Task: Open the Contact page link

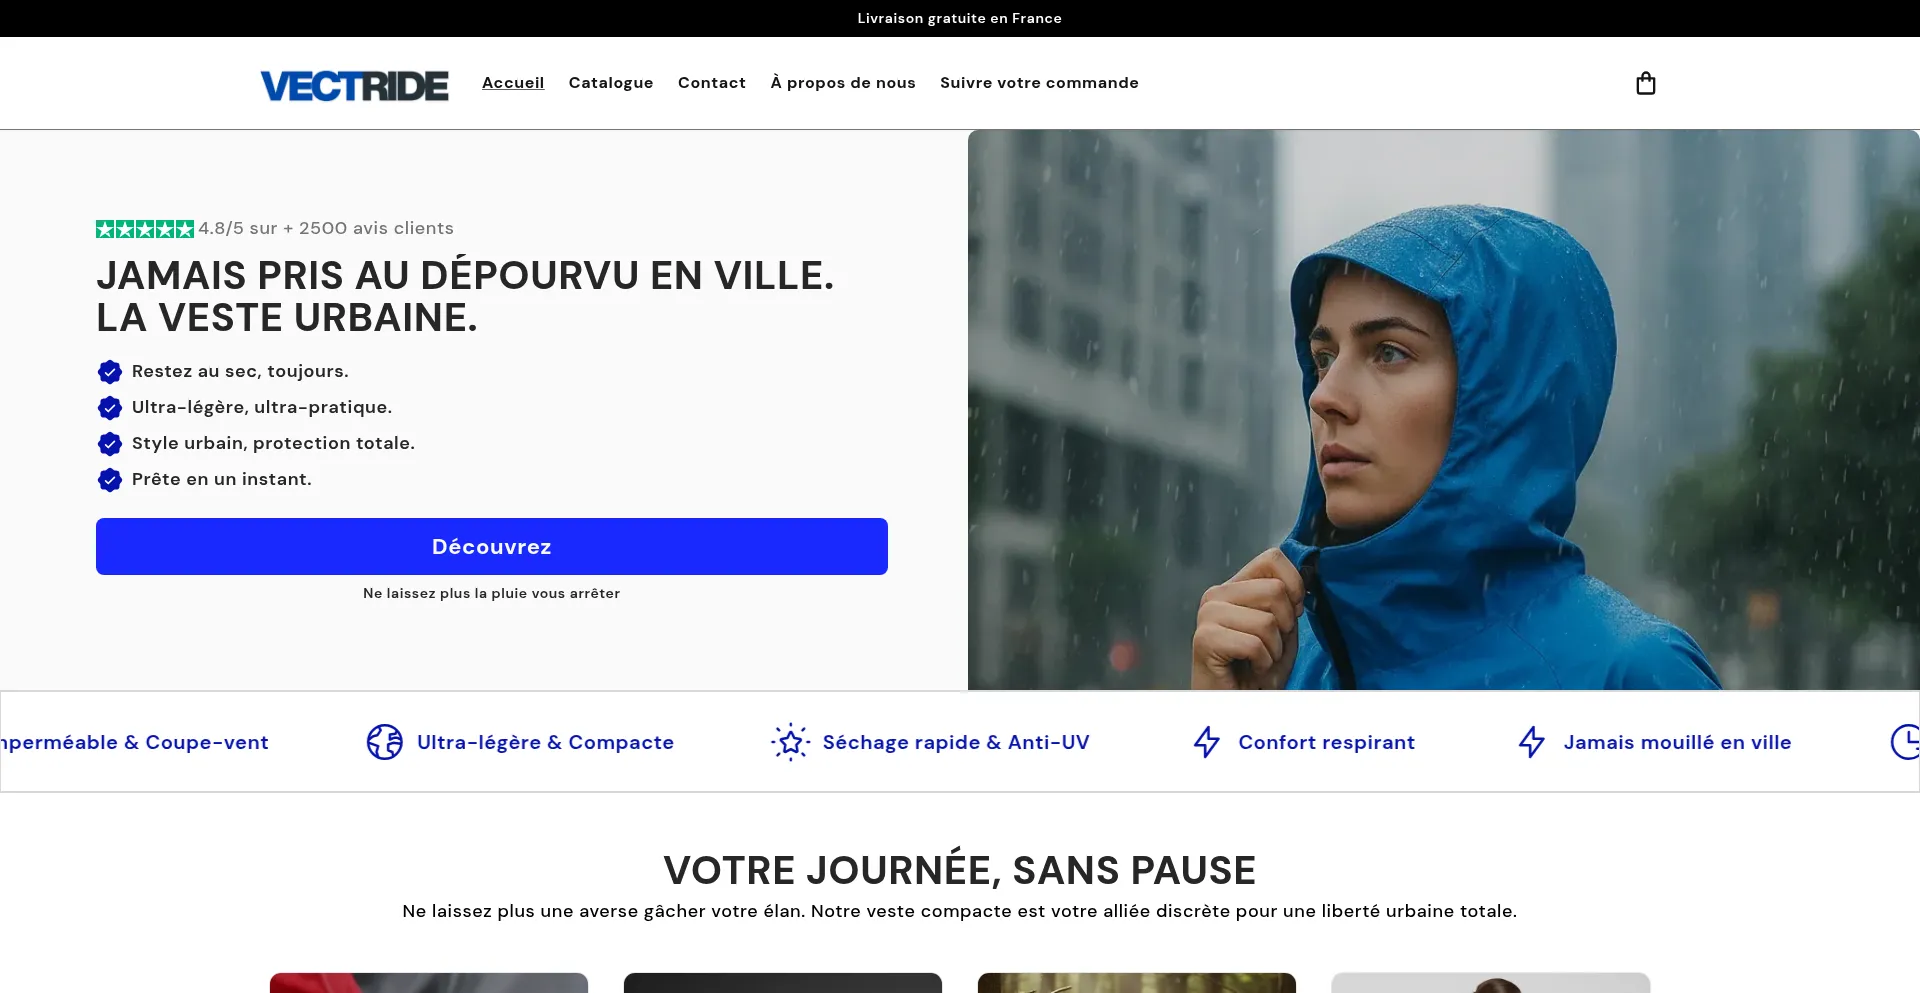Action: (x=712, y=83)
